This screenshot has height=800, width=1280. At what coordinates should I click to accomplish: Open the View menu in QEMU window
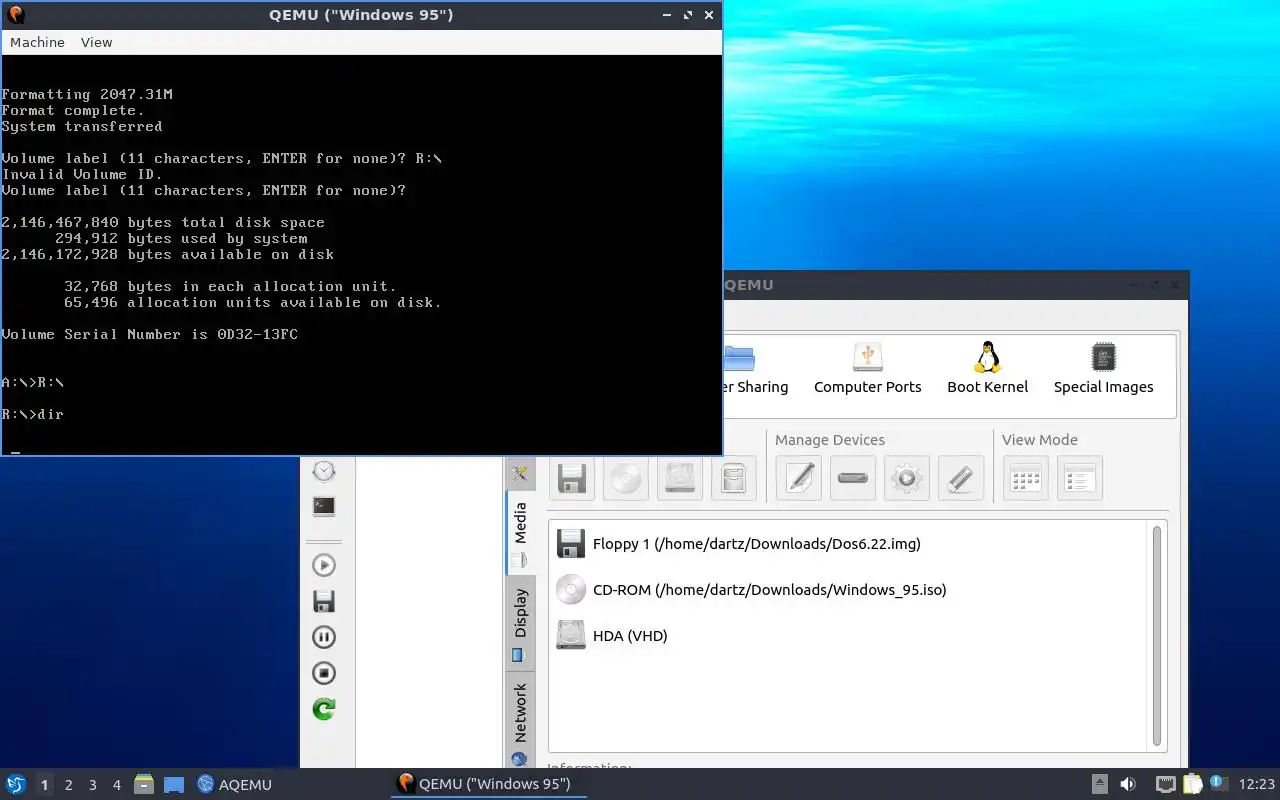pyautogui.click(x=96, y=42)
